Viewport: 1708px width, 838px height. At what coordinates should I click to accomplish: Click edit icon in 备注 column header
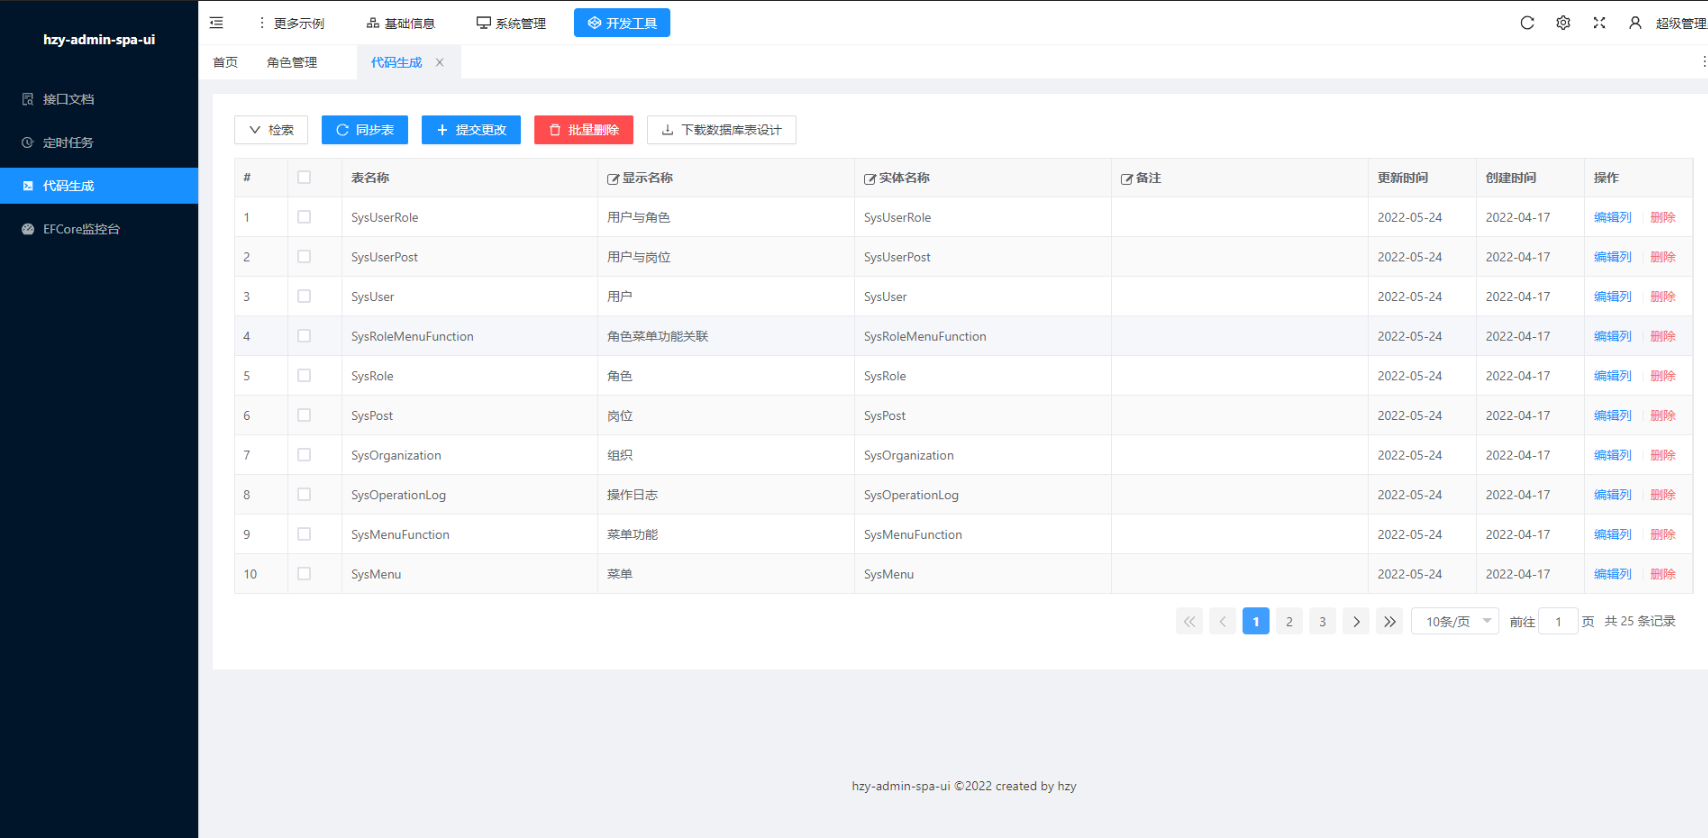pos(1126,179)
